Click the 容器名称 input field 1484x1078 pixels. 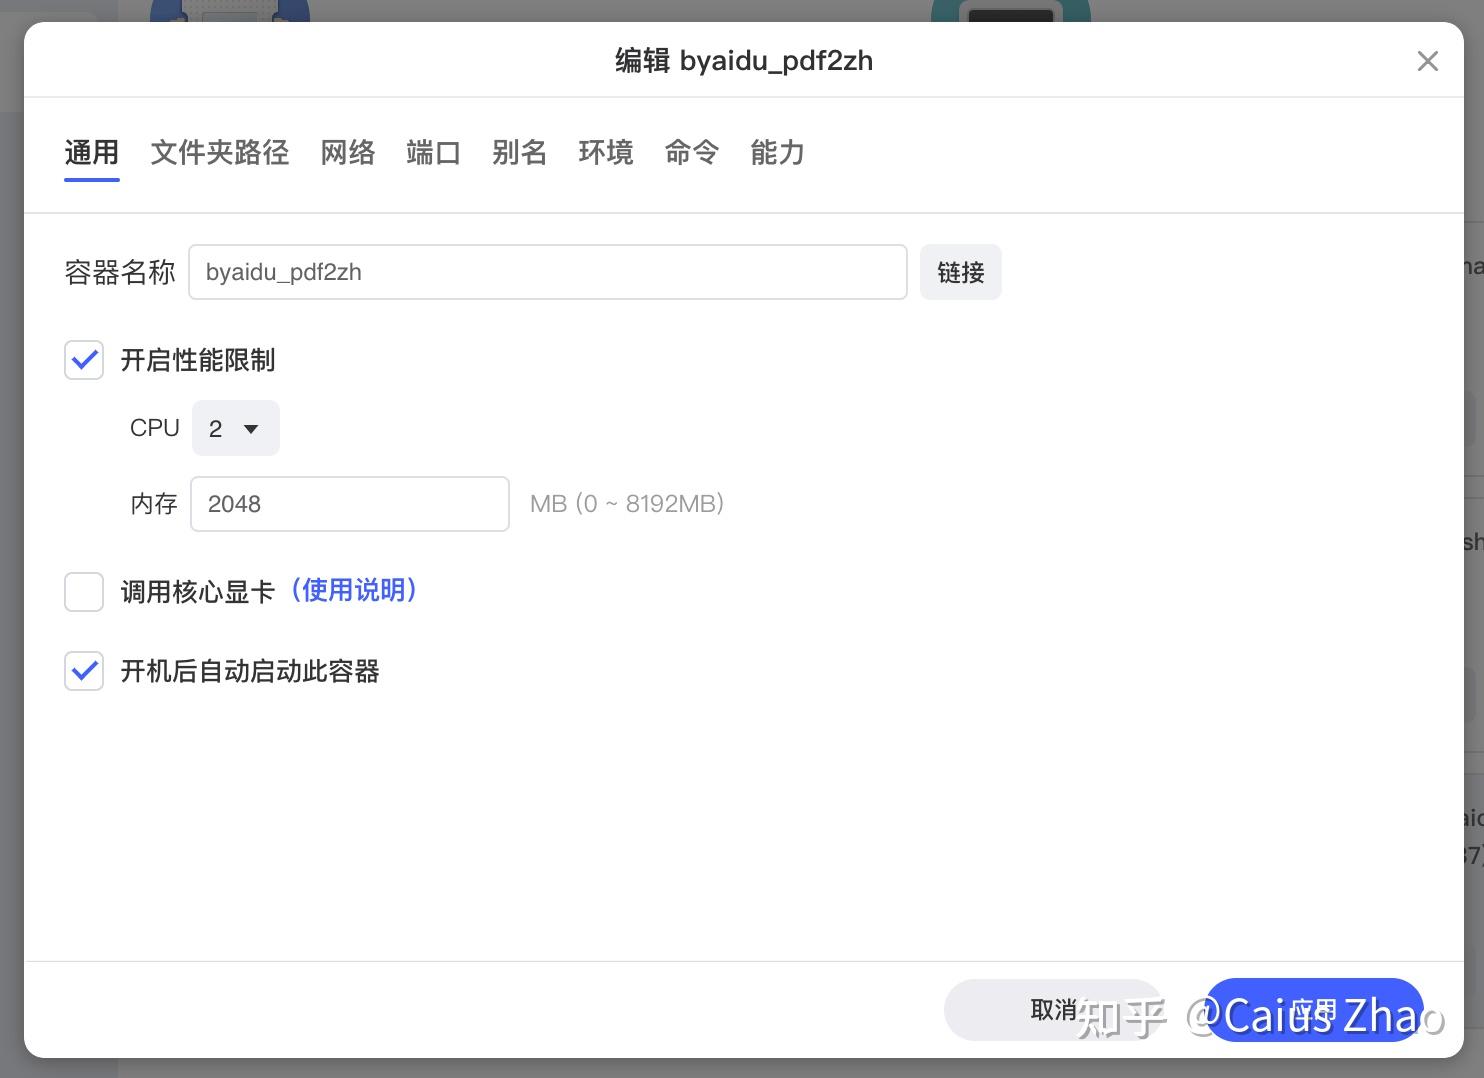pyautogui.click(x=548, y=272)
